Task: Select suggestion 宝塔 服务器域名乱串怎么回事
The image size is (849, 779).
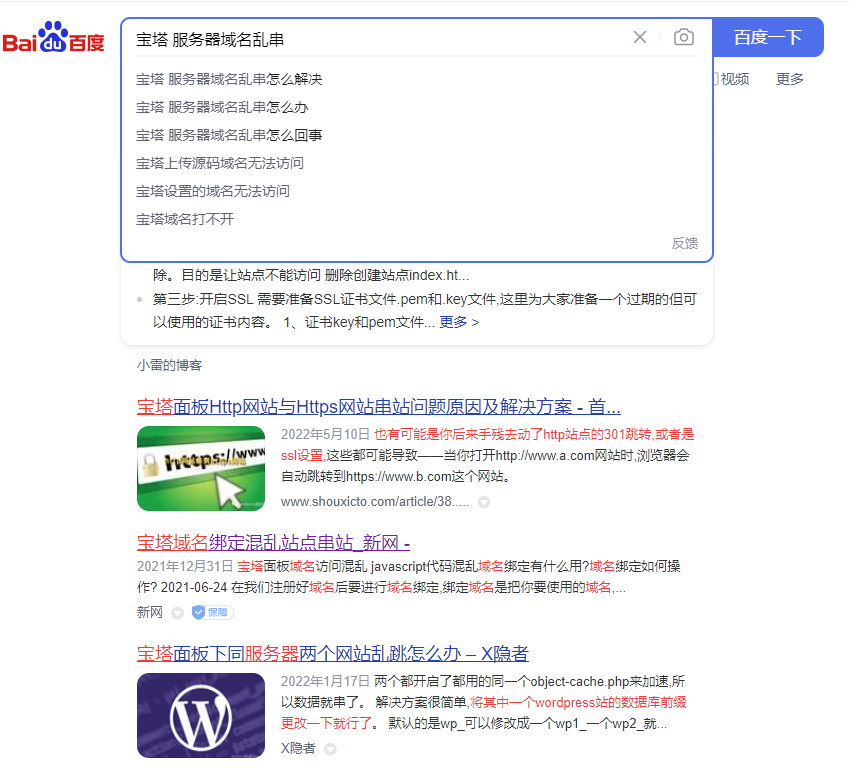Action: click(228, 135)
